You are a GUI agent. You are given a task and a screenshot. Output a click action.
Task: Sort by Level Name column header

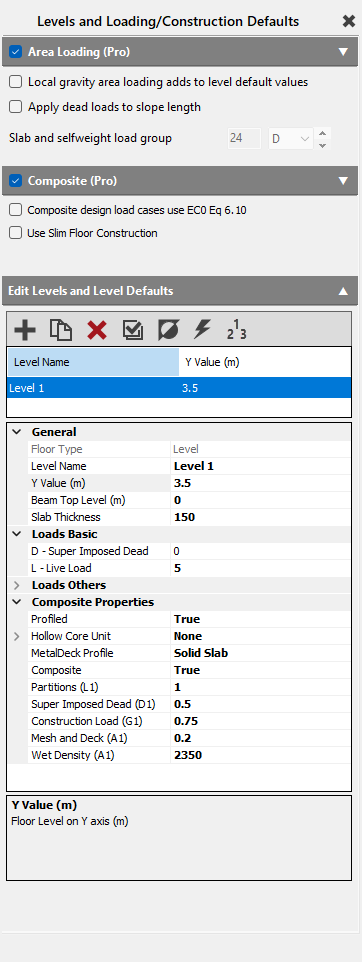[93, 362]
